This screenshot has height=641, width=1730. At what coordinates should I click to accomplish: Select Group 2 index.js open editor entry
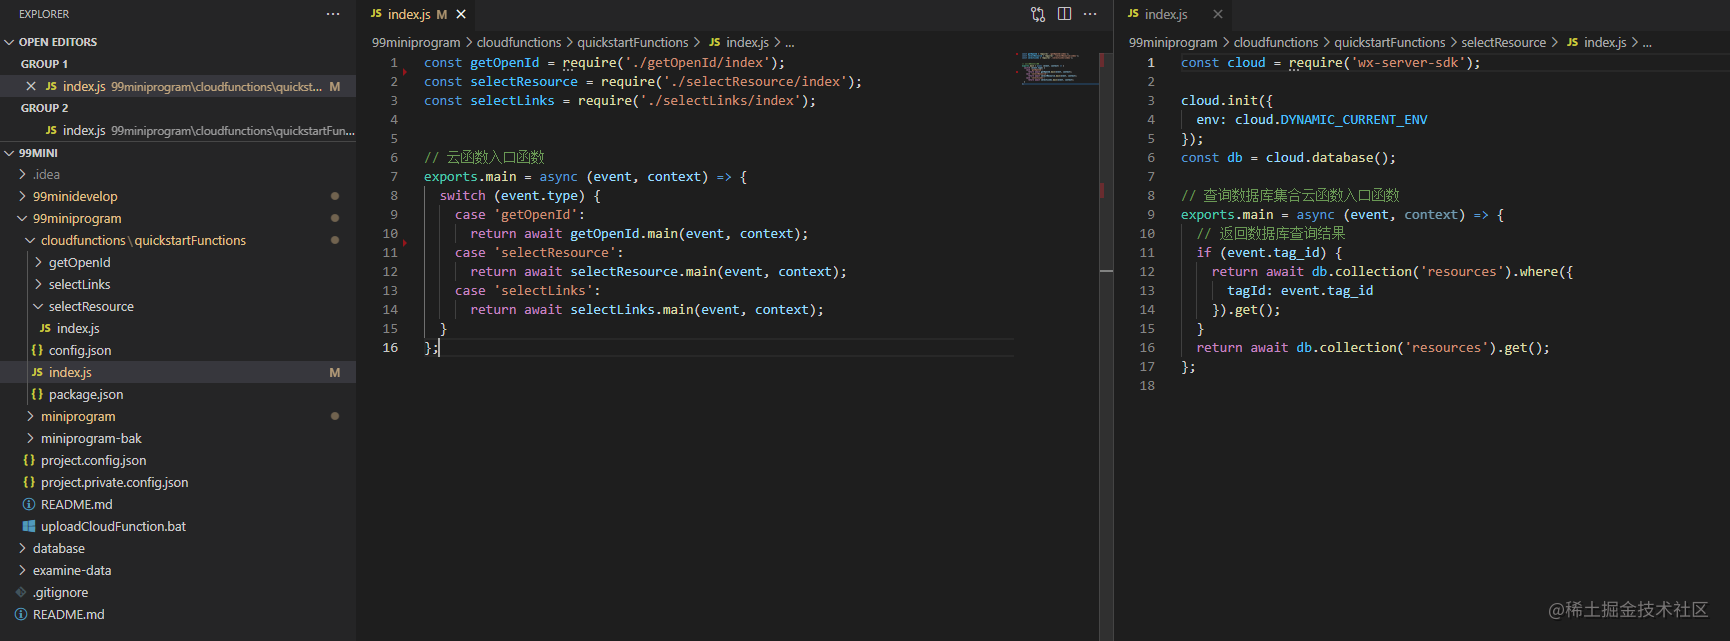(178, 131)
